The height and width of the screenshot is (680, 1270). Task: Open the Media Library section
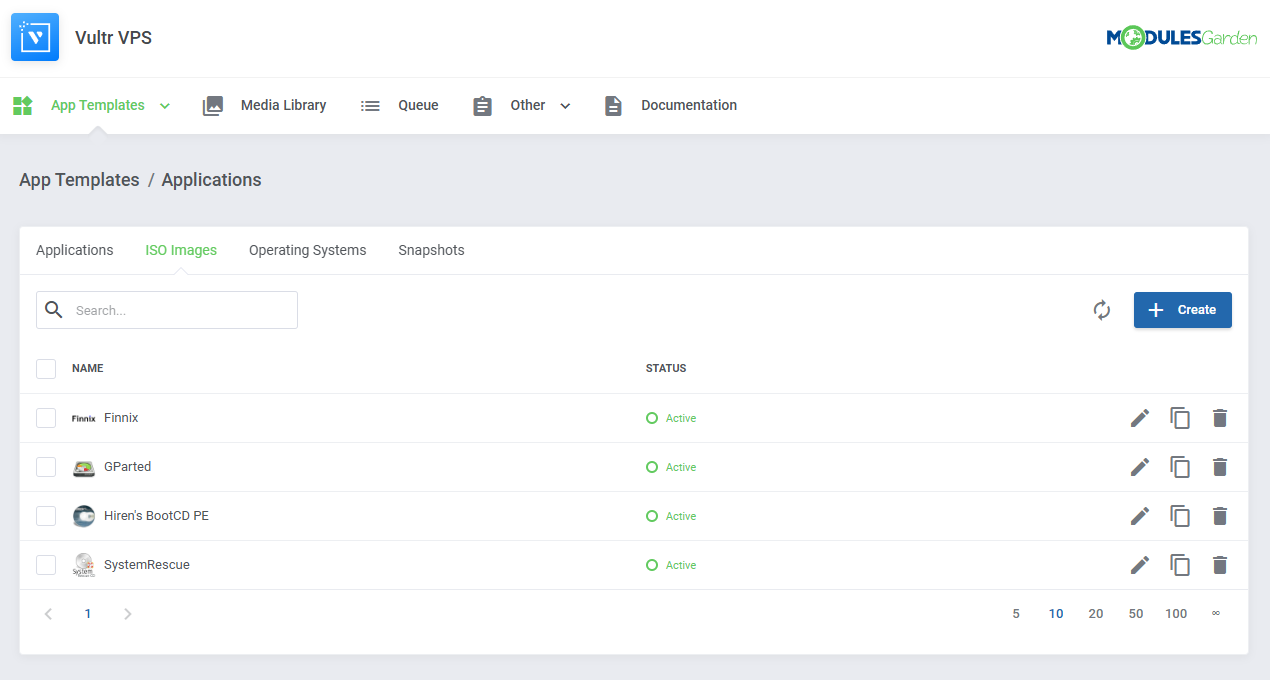pos(282,105)
